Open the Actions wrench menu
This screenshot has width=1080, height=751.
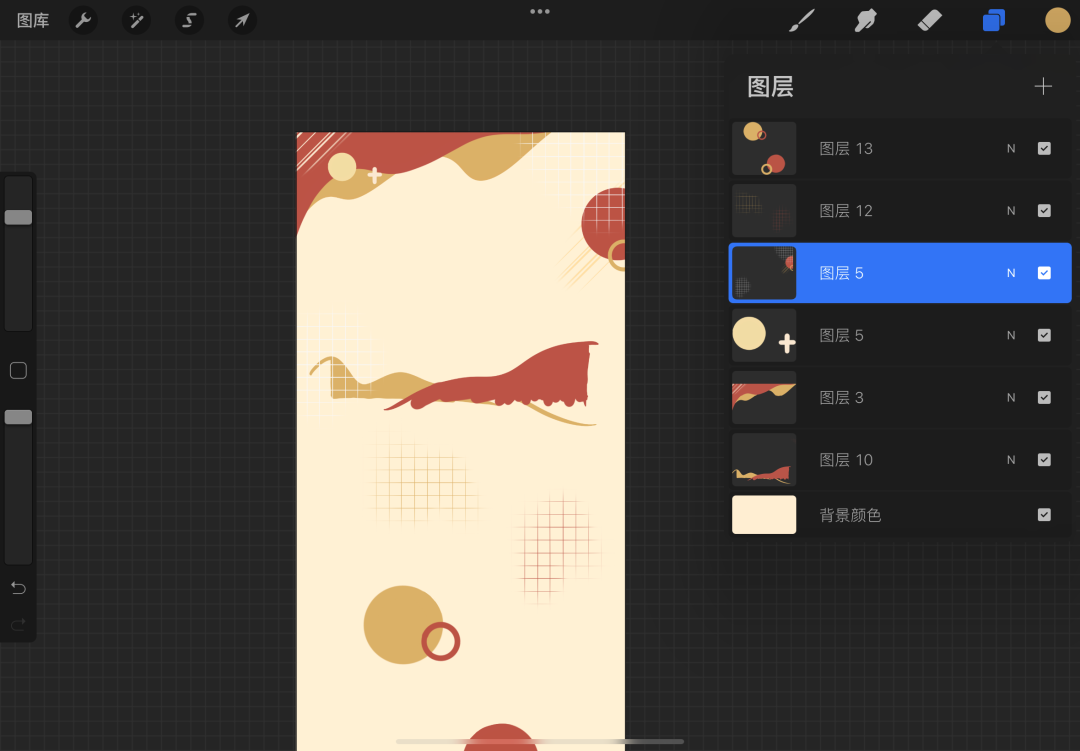click(x=83, y=20)
